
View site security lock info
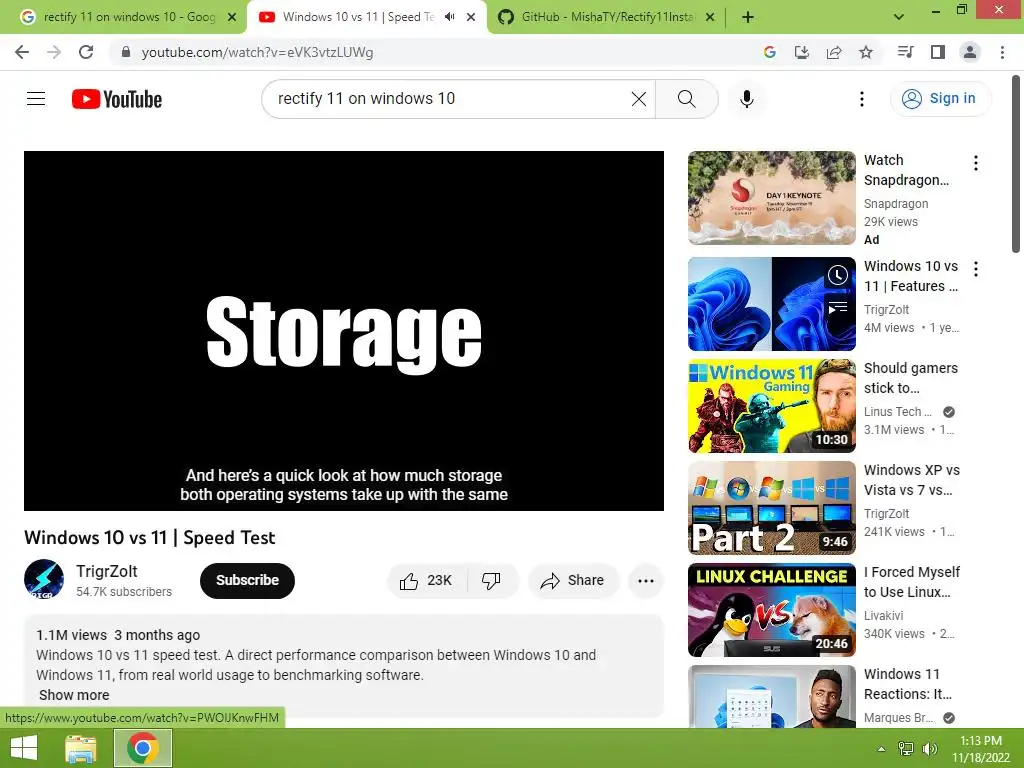pos(126,52)
